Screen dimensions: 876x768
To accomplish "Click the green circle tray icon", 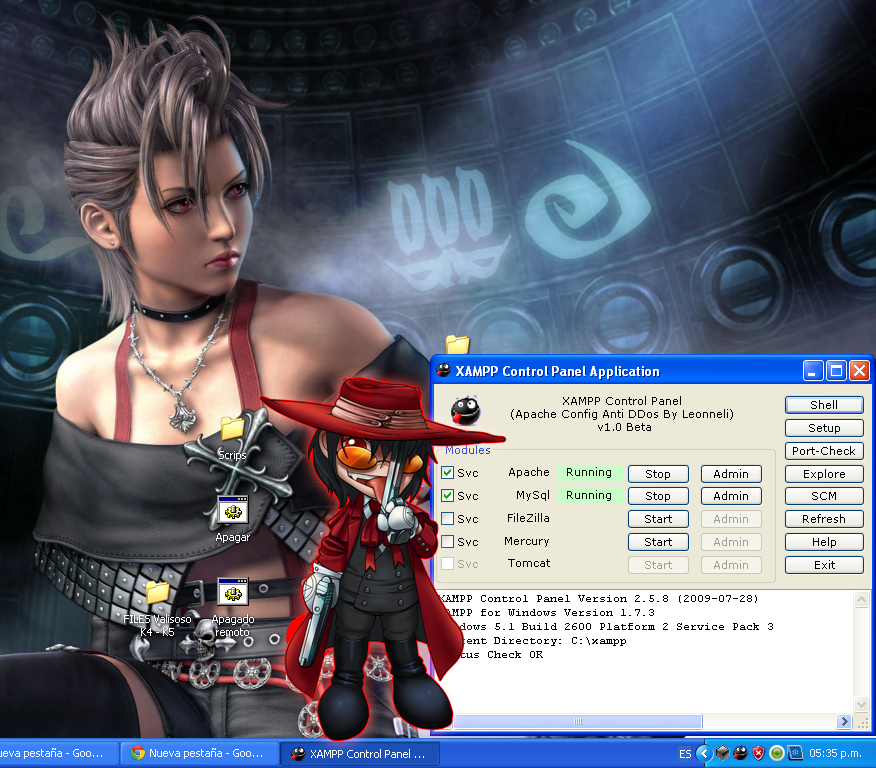I will click(777, 753).
